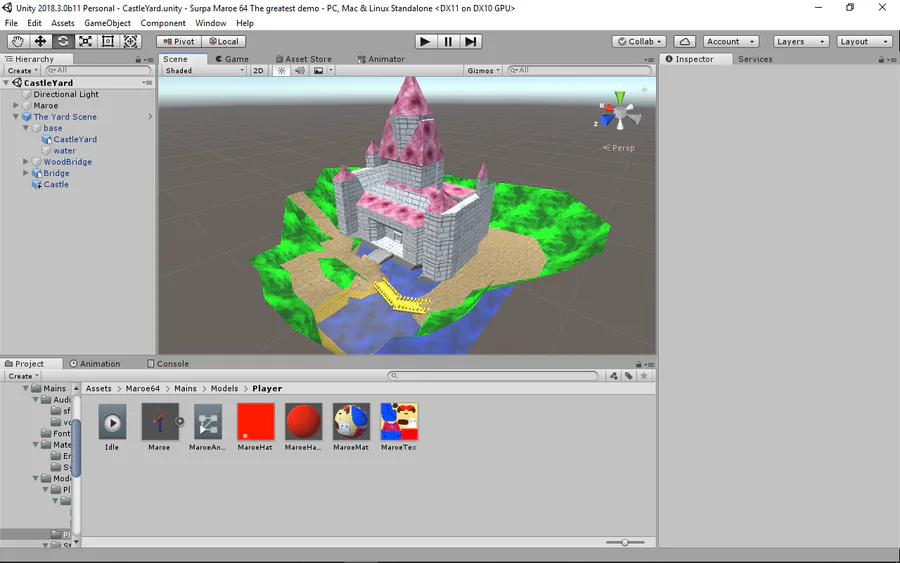This screenshot has width=900, height=563.
Task: Toggle scene audio speaker icon
Action: coord(300,71)
